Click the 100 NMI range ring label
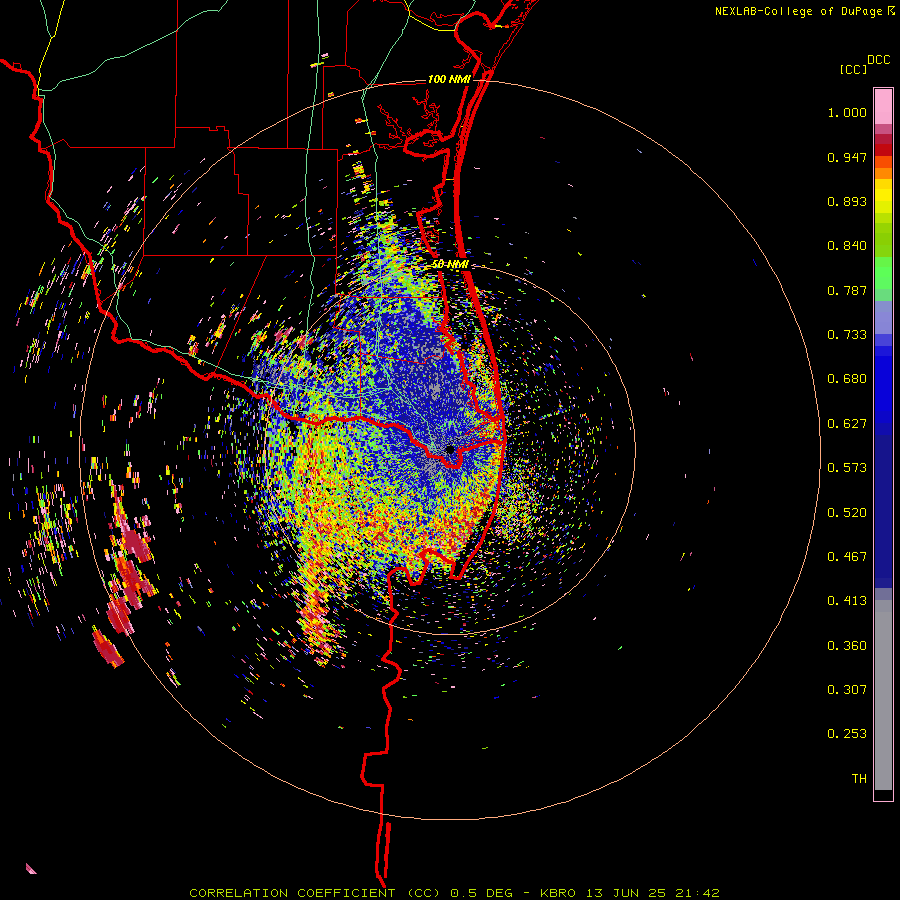Viewport: 900px width, 900px height. point(449,79)
